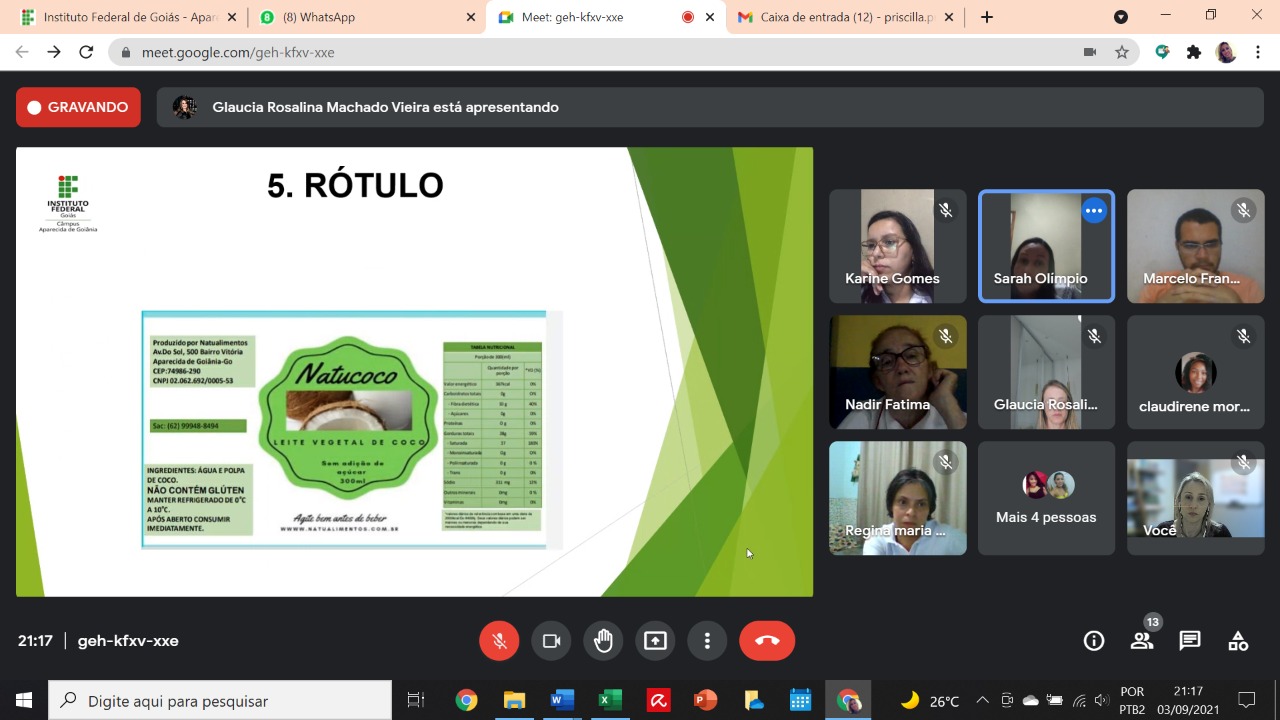Open the chat panel

(x=1190, y=641)
